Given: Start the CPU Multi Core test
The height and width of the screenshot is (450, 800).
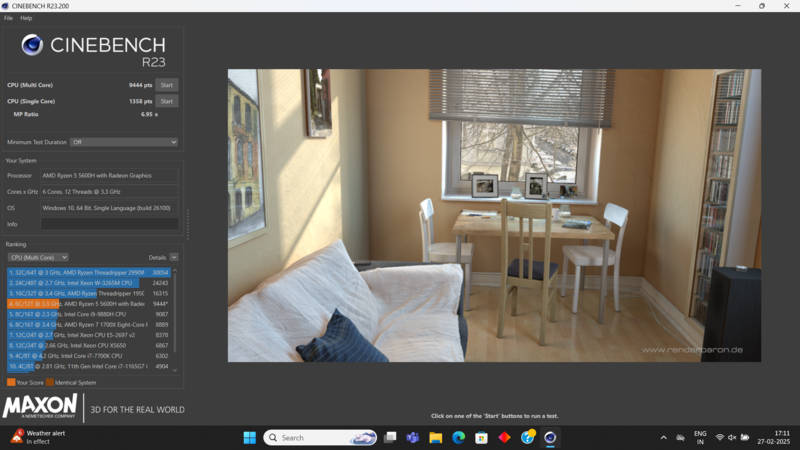Looking at the screenshot, I should pyautogui.click(x=167, y=85).
